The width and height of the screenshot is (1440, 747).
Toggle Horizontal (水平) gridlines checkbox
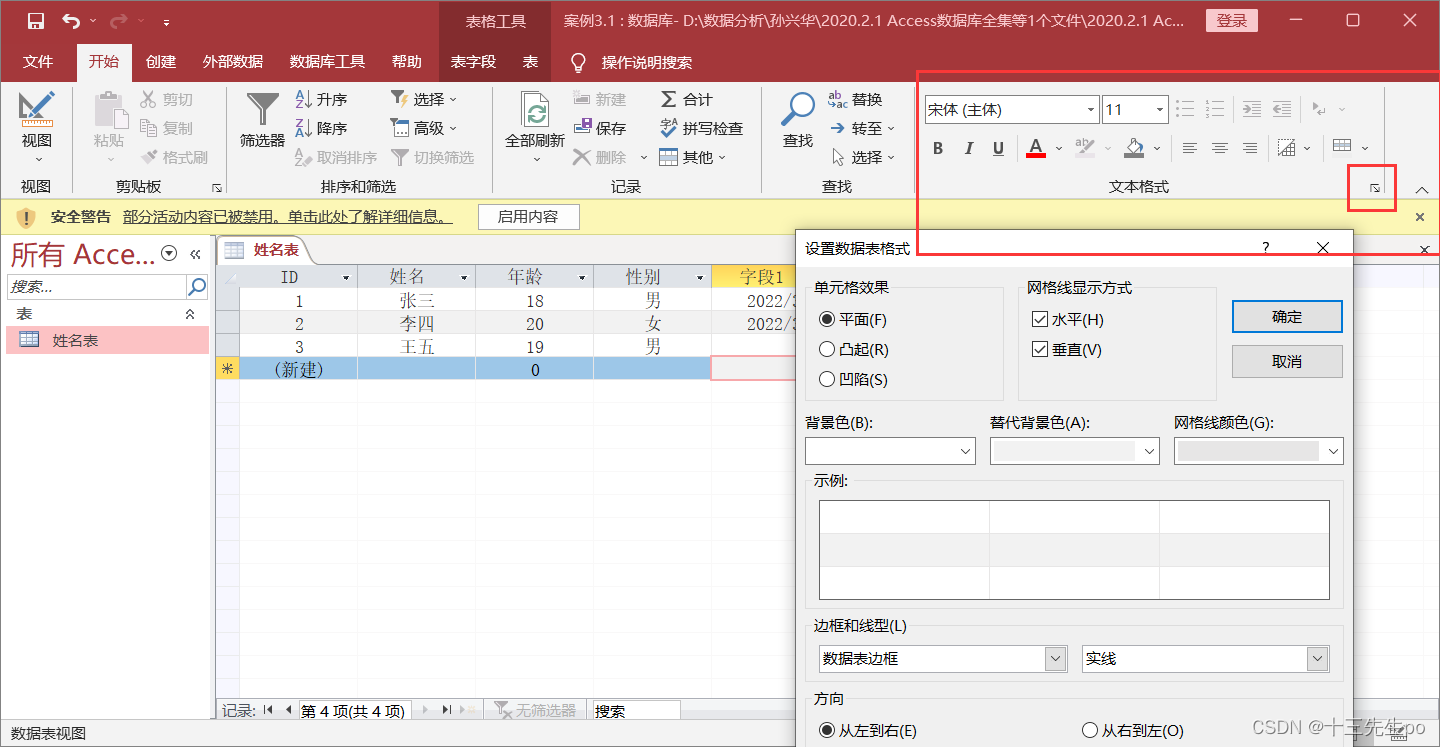pos(1039,320)
